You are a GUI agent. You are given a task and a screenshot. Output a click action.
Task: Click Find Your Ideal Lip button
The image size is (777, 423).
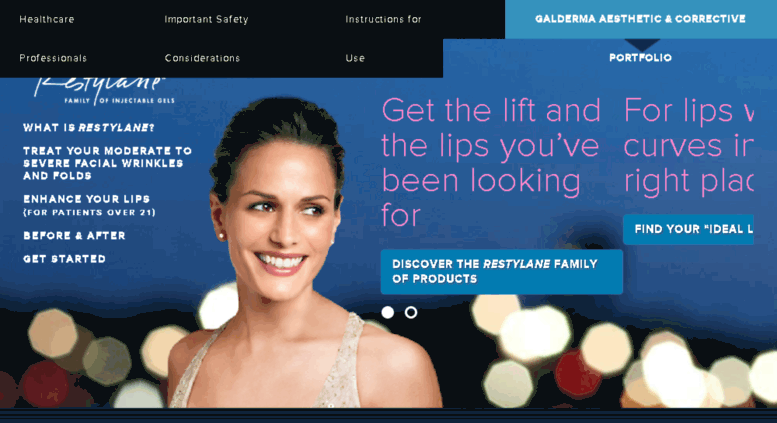tap(688, 229)
